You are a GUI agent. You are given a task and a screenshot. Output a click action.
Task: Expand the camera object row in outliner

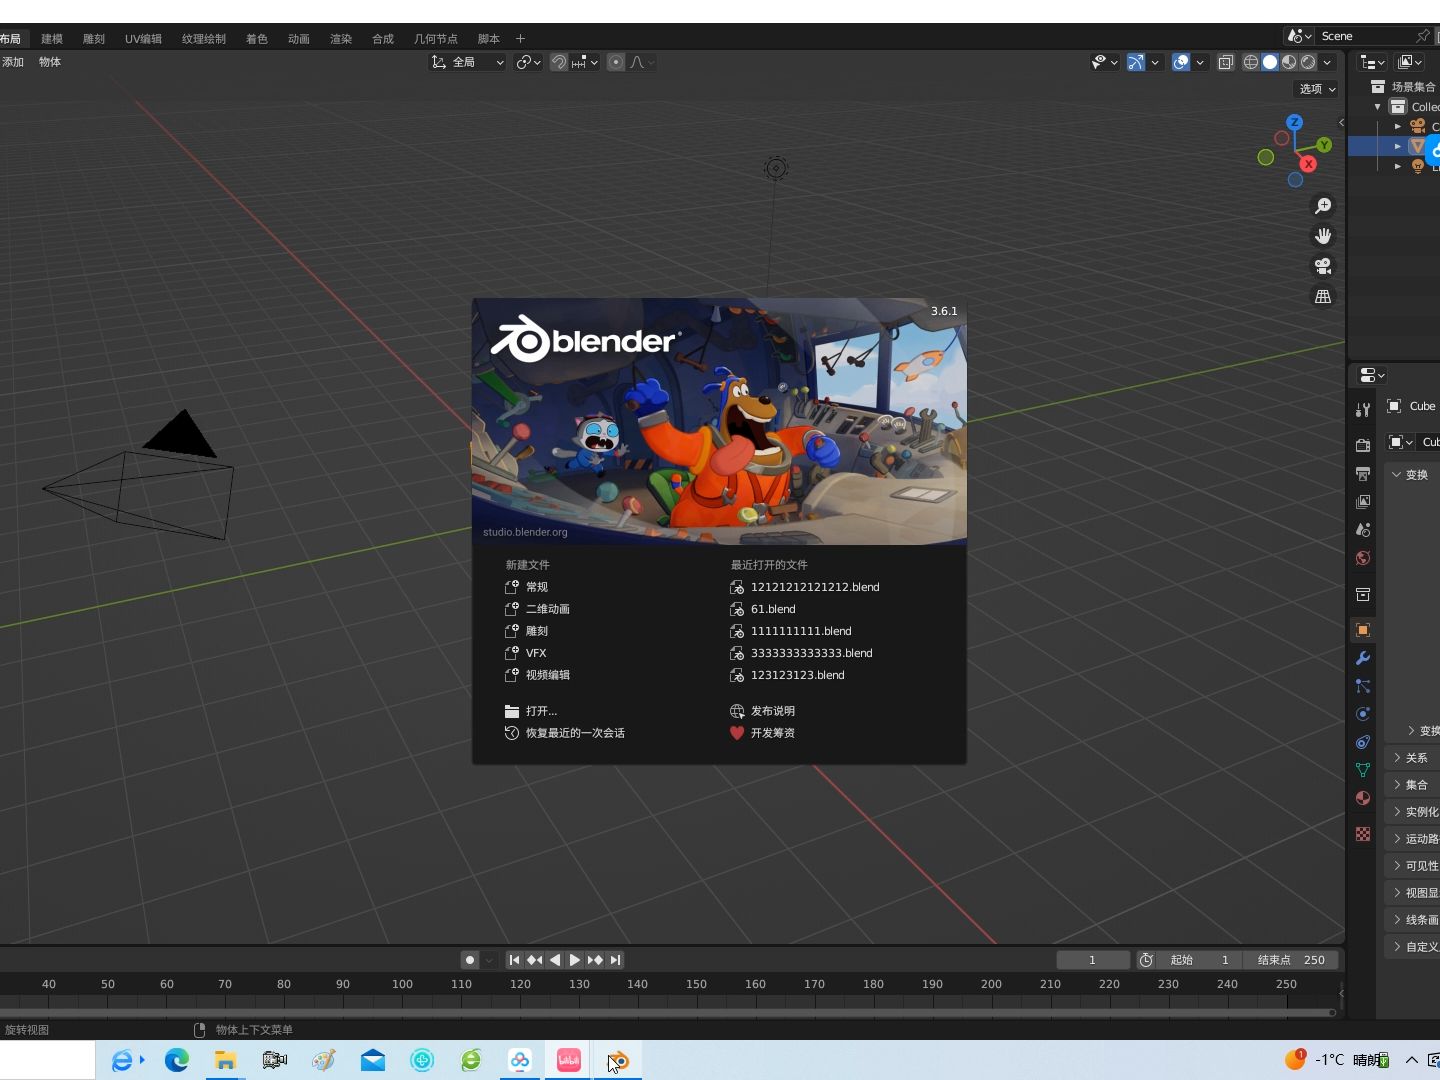[1398, 126]
